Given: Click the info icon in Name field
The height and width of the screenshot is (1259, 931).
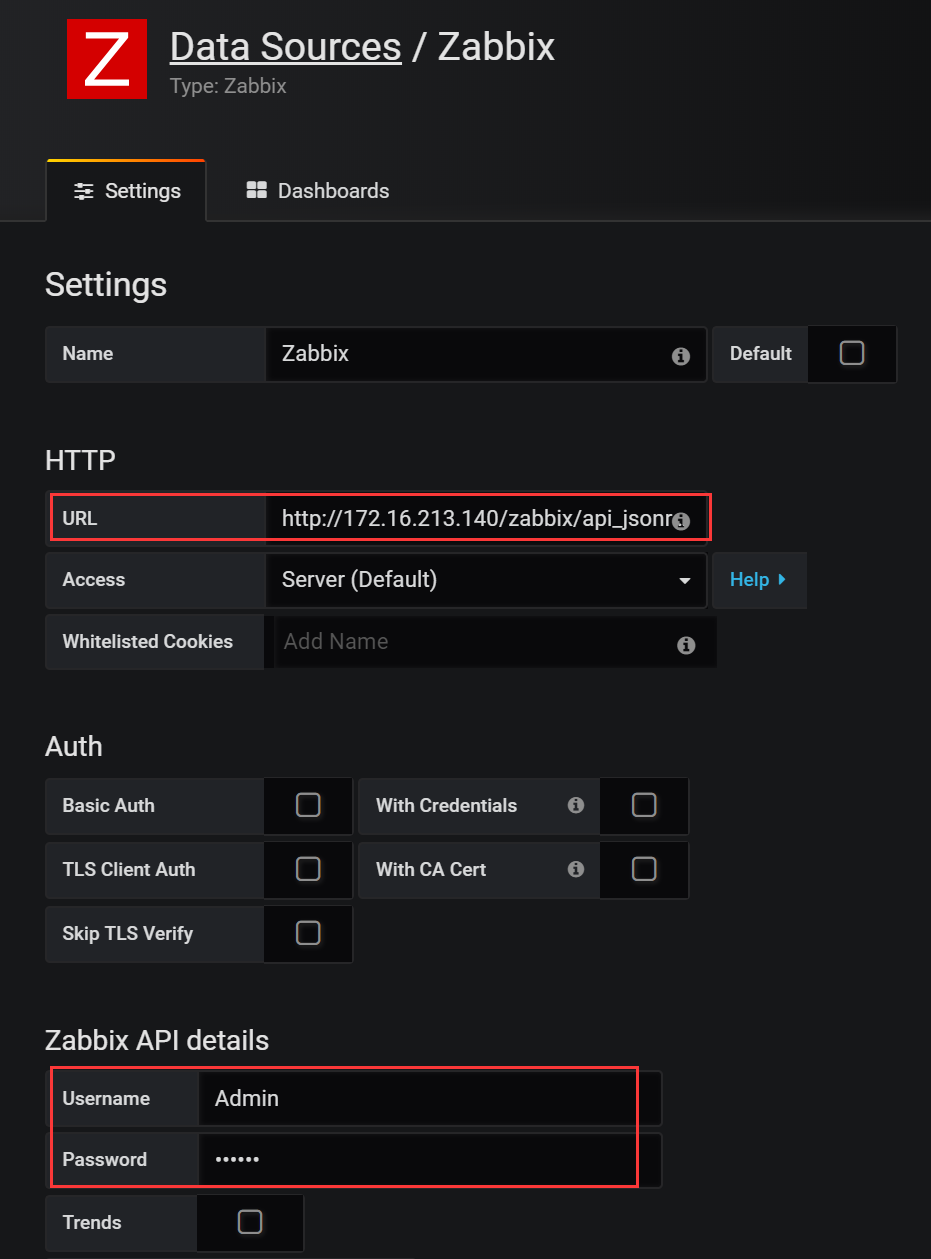Looking at the screenshot, I should coord(681,356).
